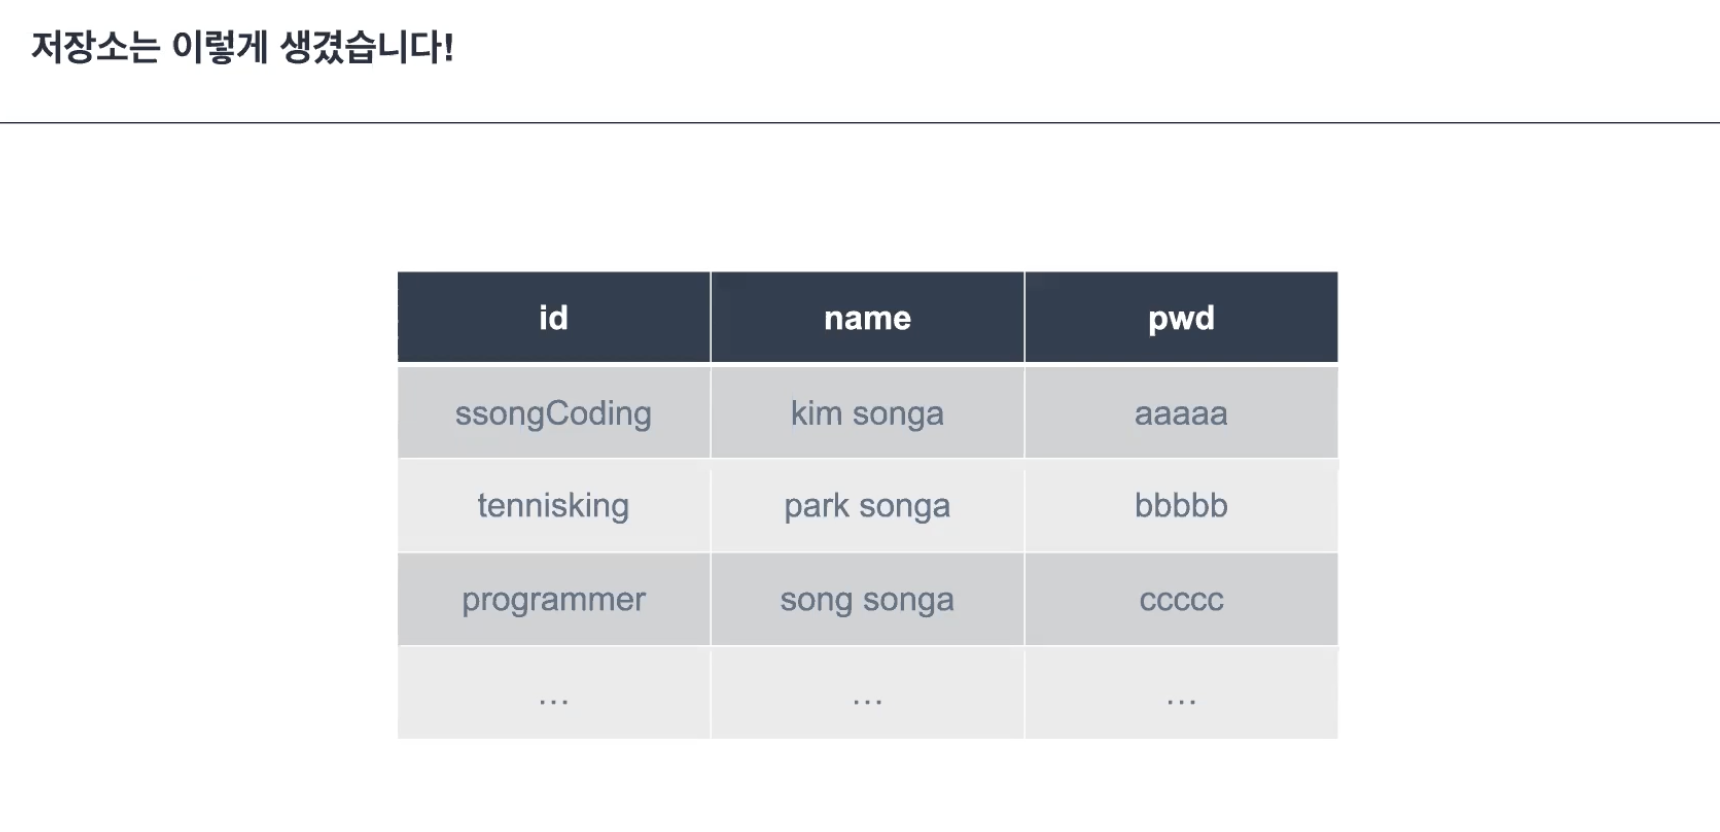Select the 'song songa' name cell

click(867, 599)
